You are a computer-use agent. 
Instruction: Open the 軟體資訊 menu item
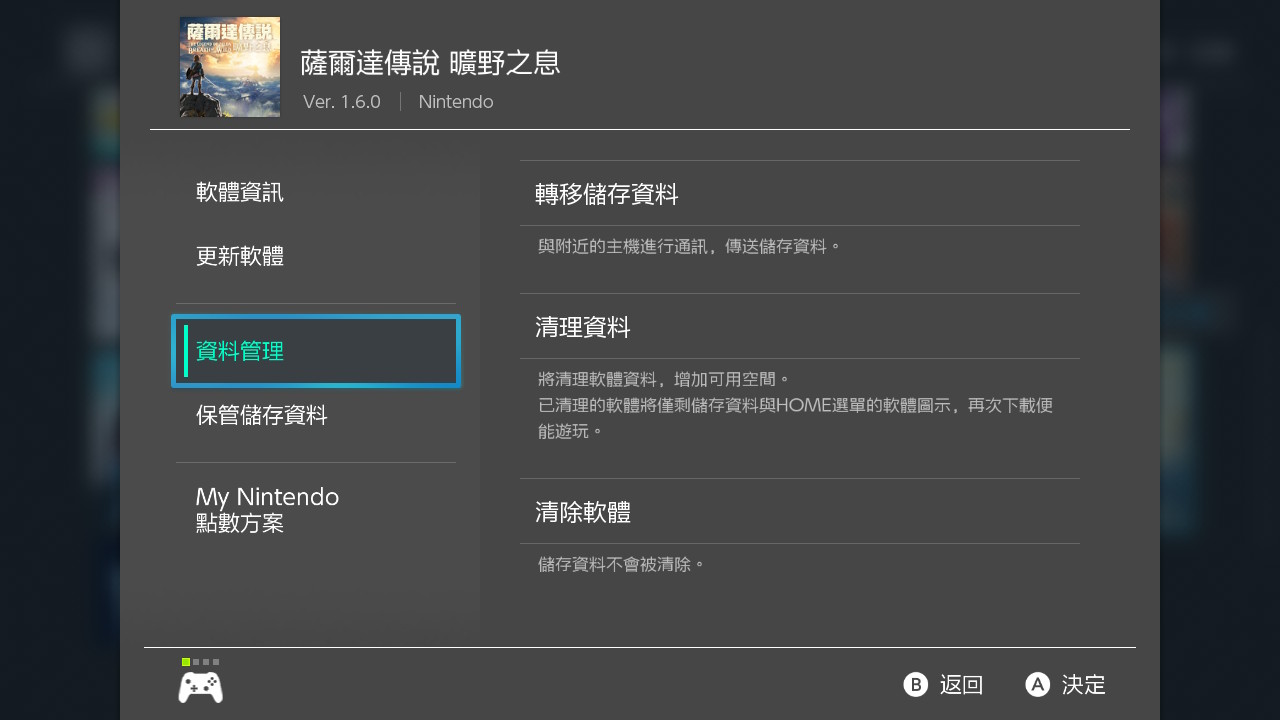315,192
